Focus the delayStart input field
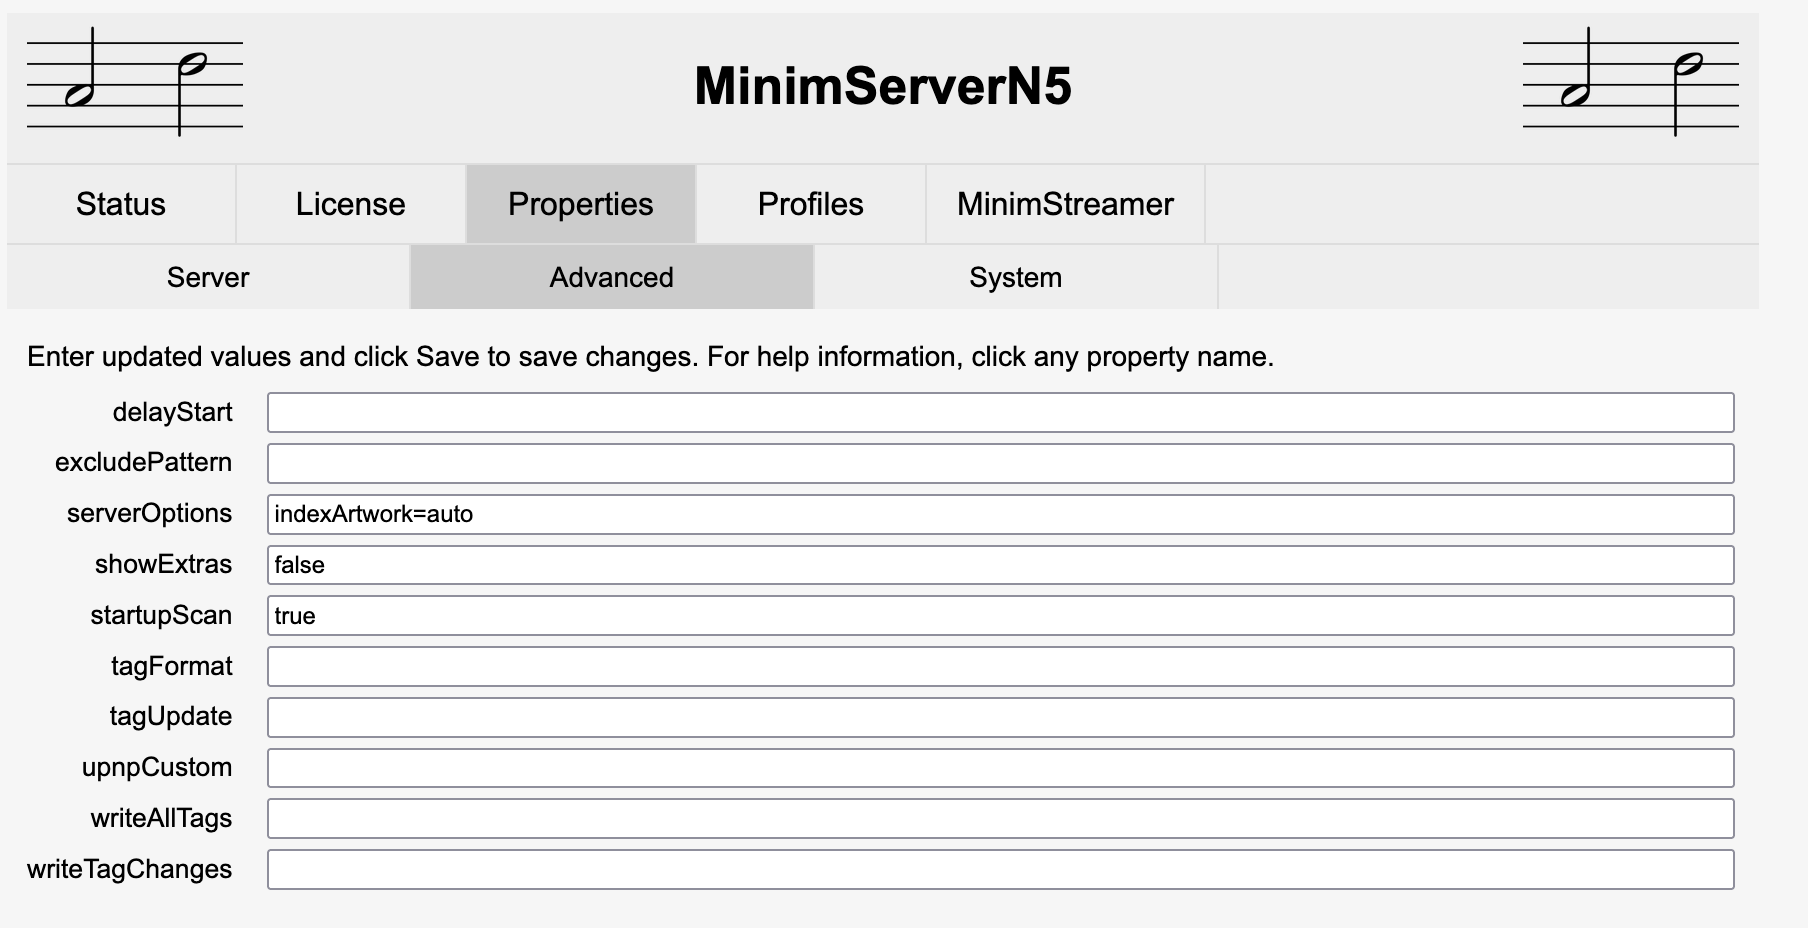This screenshot has height=928, width=1808. tap(1000, 413)
